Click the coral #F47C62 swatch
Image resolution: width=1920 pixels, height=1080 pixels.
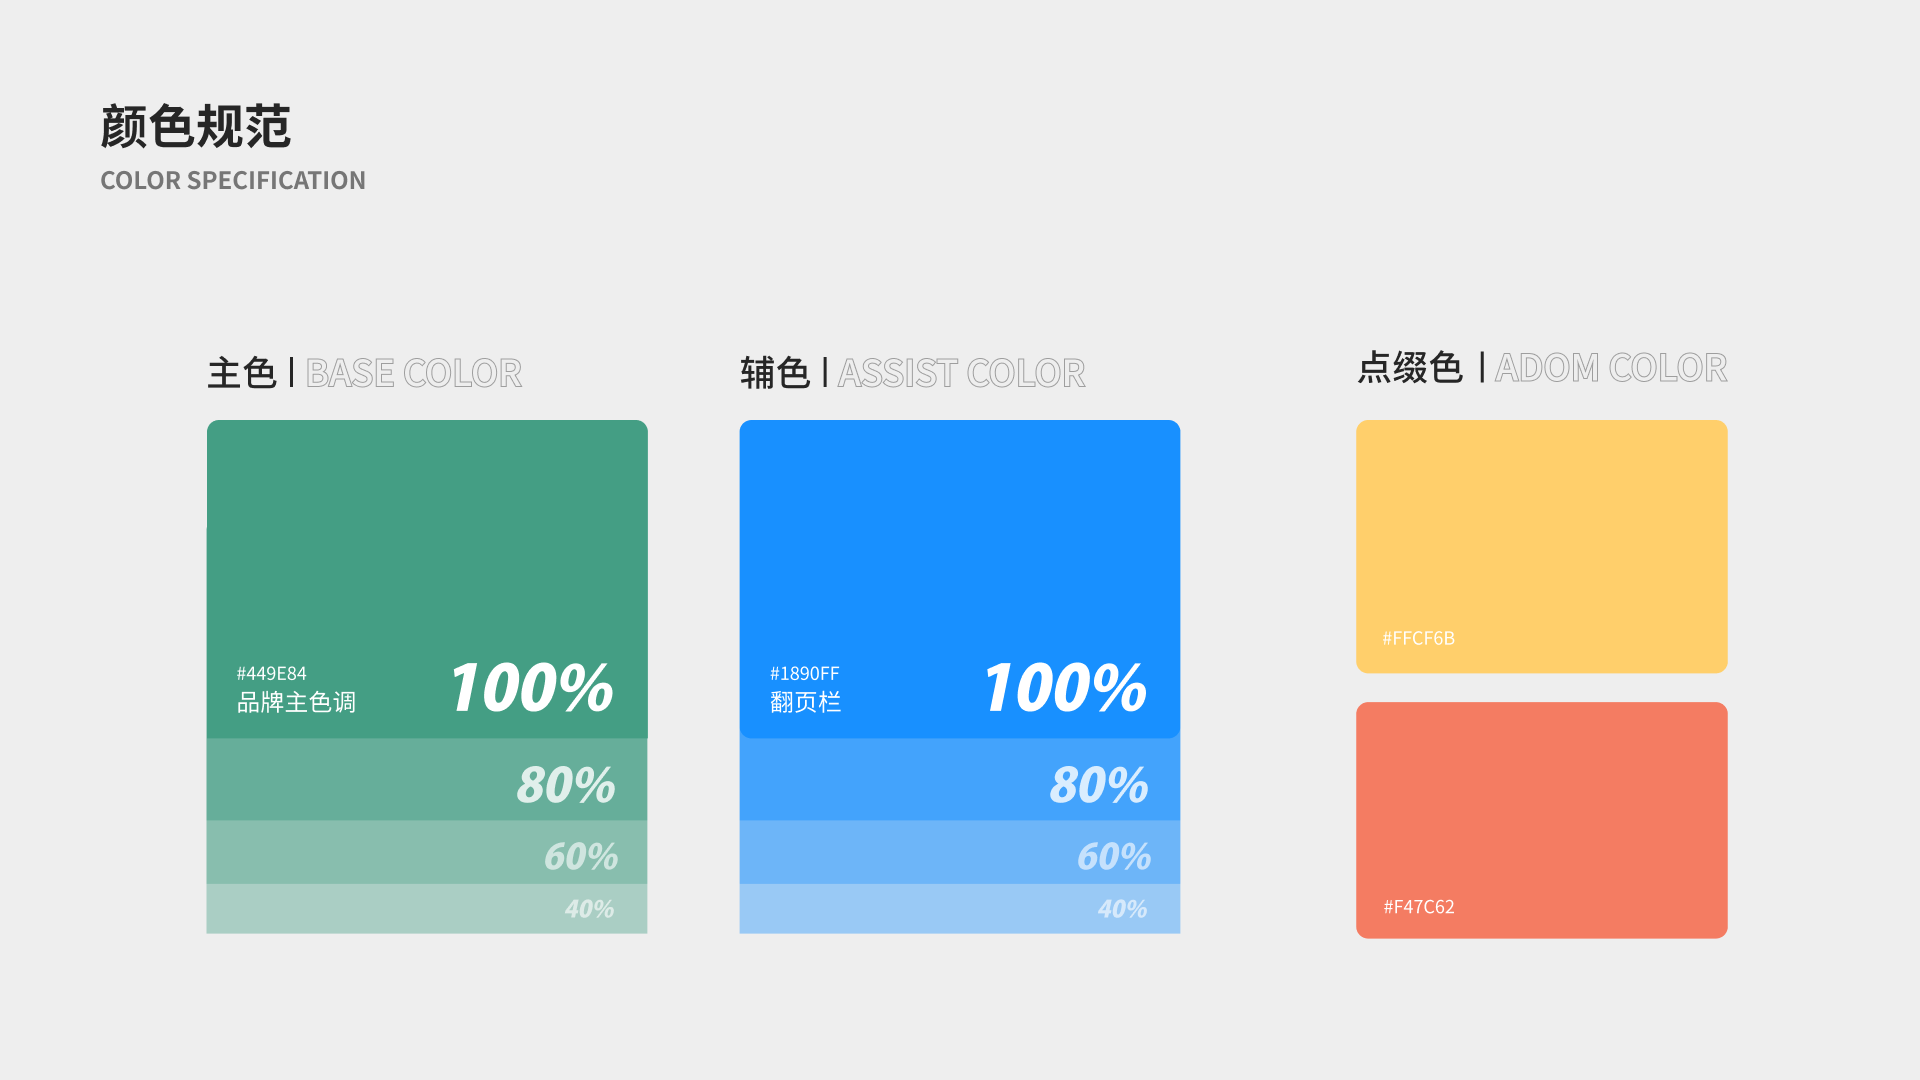coord(1542,820)
